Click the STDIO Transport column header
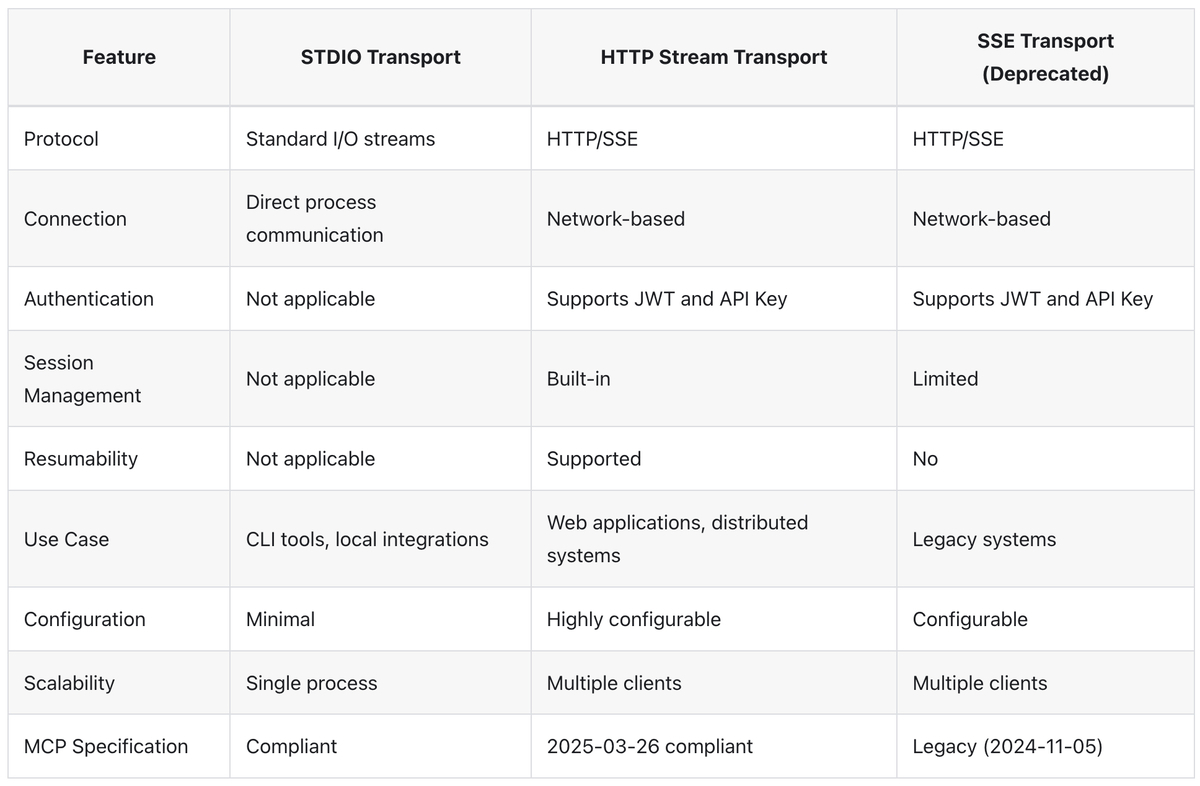This screenshot has height=786, width=1200. pos(380,57)
